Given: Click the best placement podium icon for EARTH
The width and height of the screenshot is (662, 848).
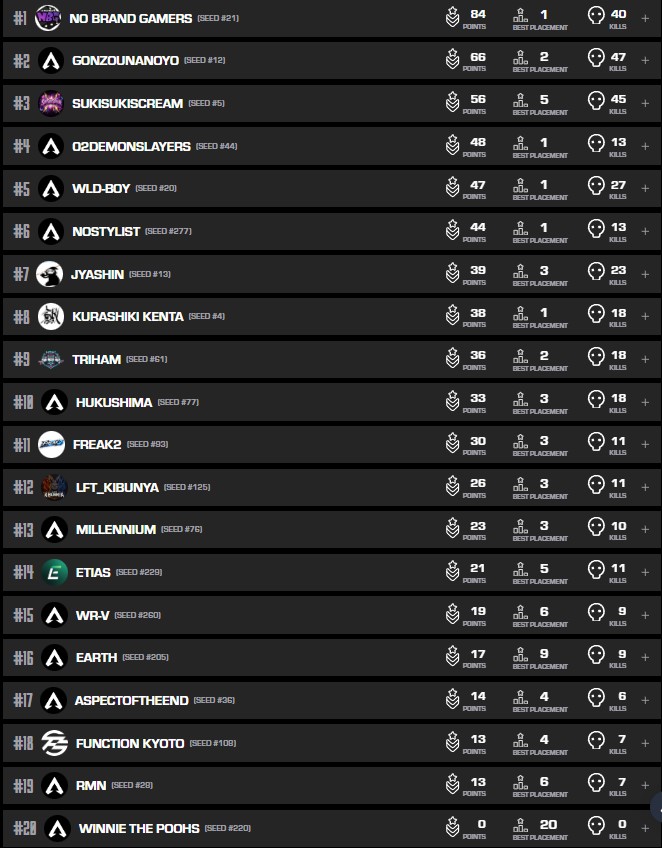Looking at the screenshot, I should pos(520,657).
